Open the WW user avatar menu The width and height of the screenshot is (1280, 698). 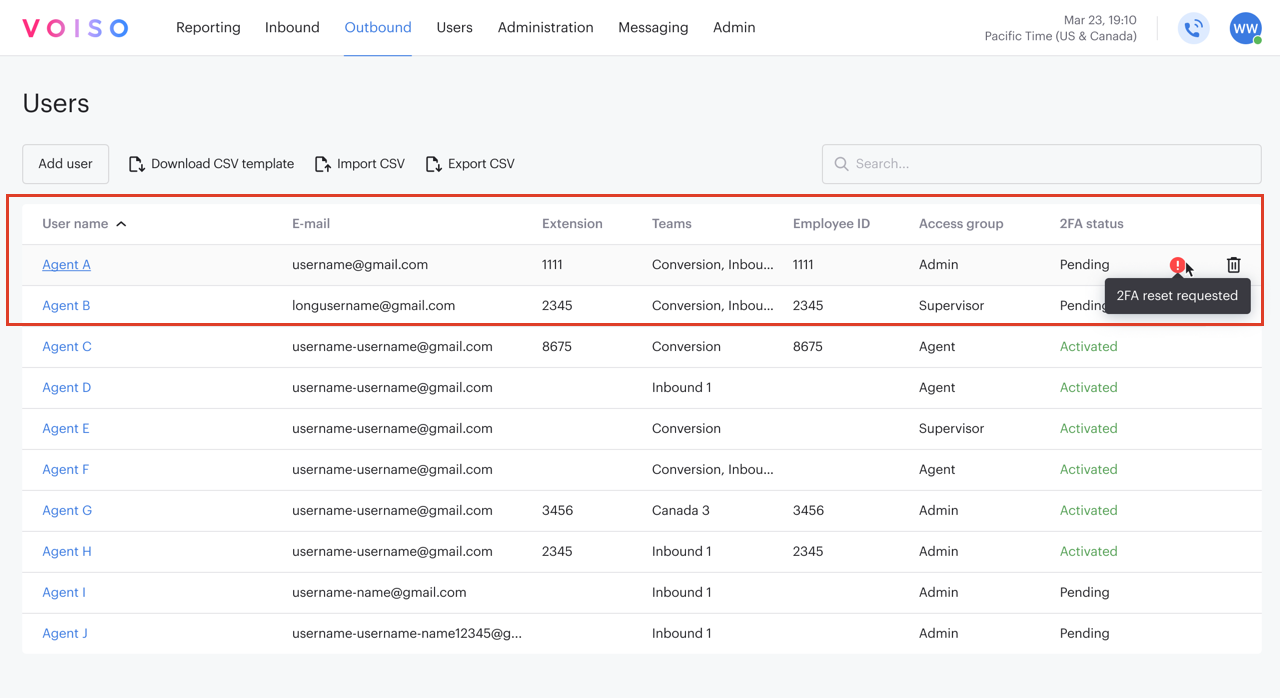point(1245,28)
